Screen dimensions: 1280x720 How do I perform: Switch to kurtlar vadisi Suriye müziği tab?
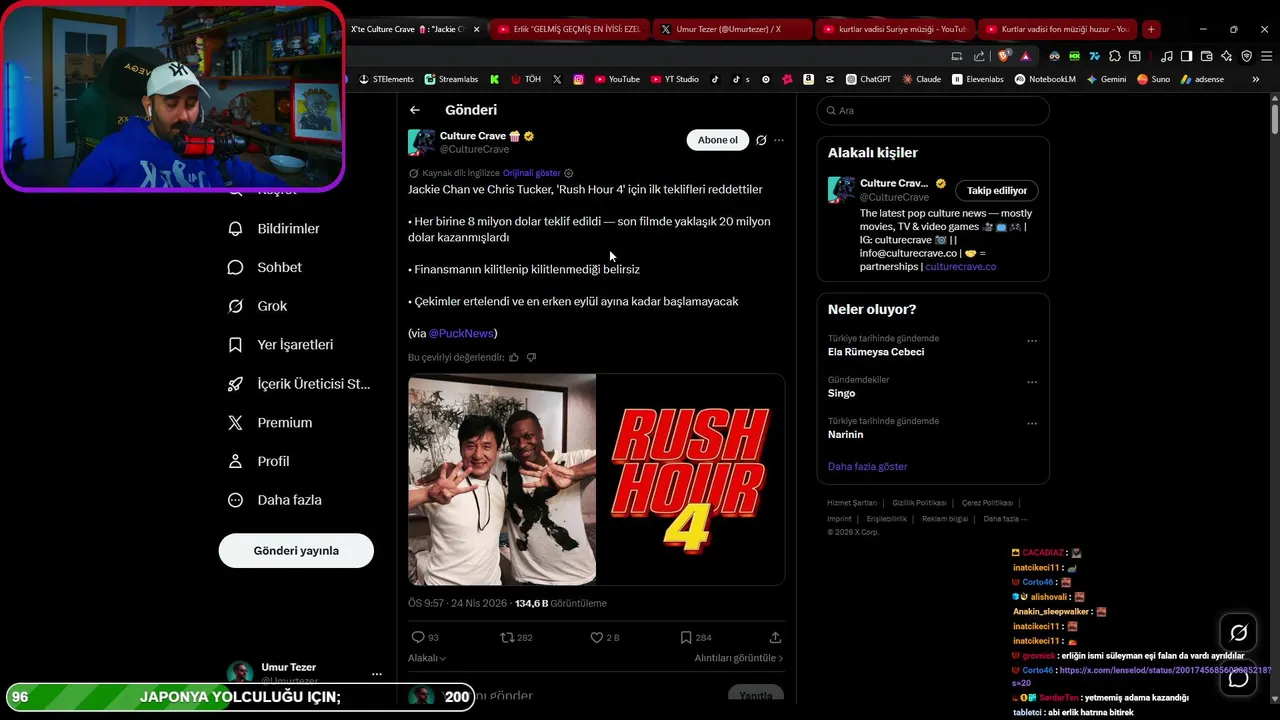894,29
